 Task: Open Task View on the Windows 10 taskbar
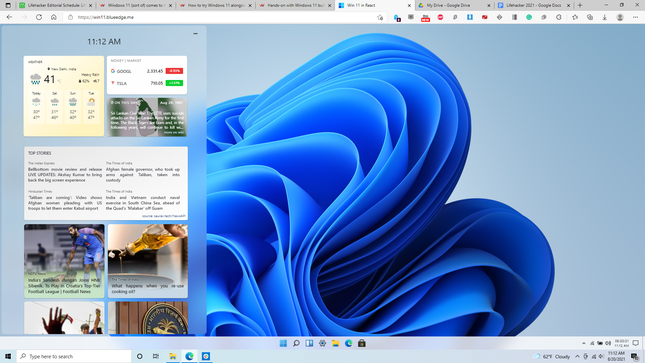[x=156, y=356]
